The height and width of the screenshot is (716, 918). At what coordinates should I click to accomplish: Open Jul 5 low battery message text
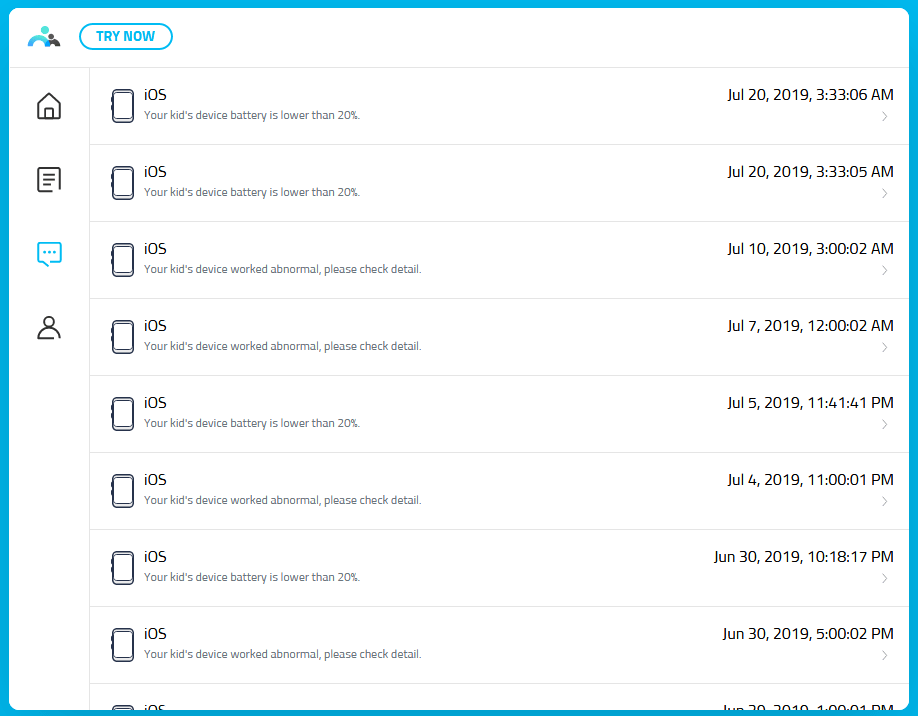(251, 424)
